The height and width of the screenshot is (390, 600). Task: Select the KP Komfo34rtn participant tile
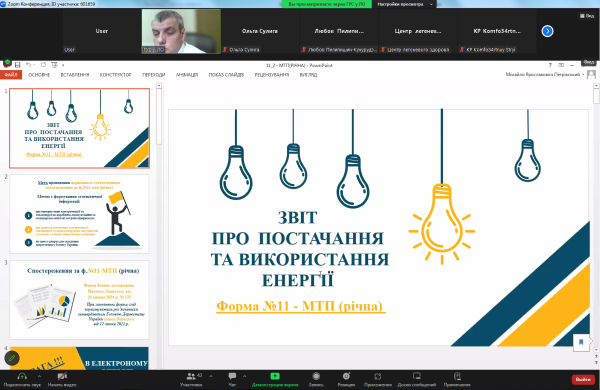pos(497,31)
